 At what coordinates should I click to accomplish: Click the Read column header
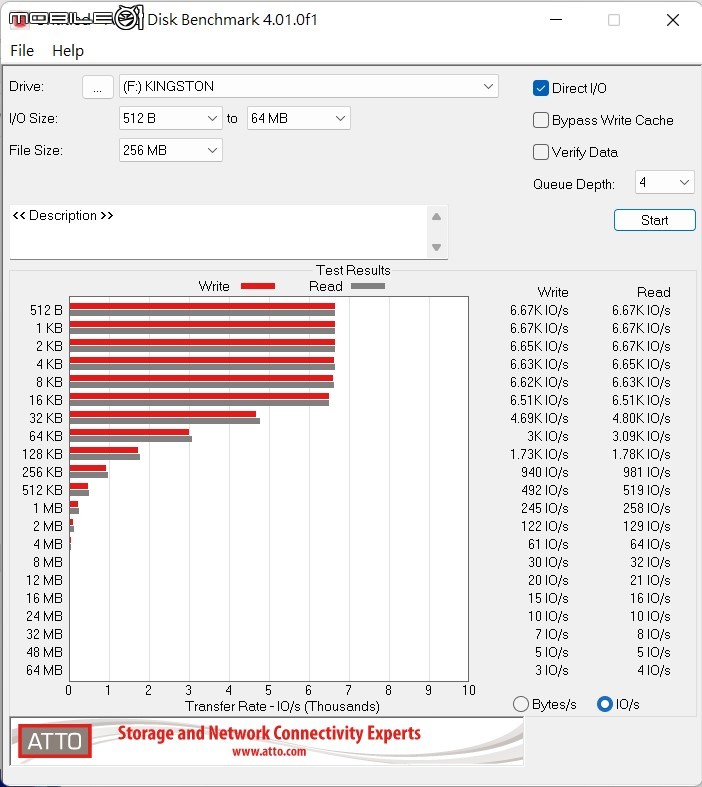point(654,292)
